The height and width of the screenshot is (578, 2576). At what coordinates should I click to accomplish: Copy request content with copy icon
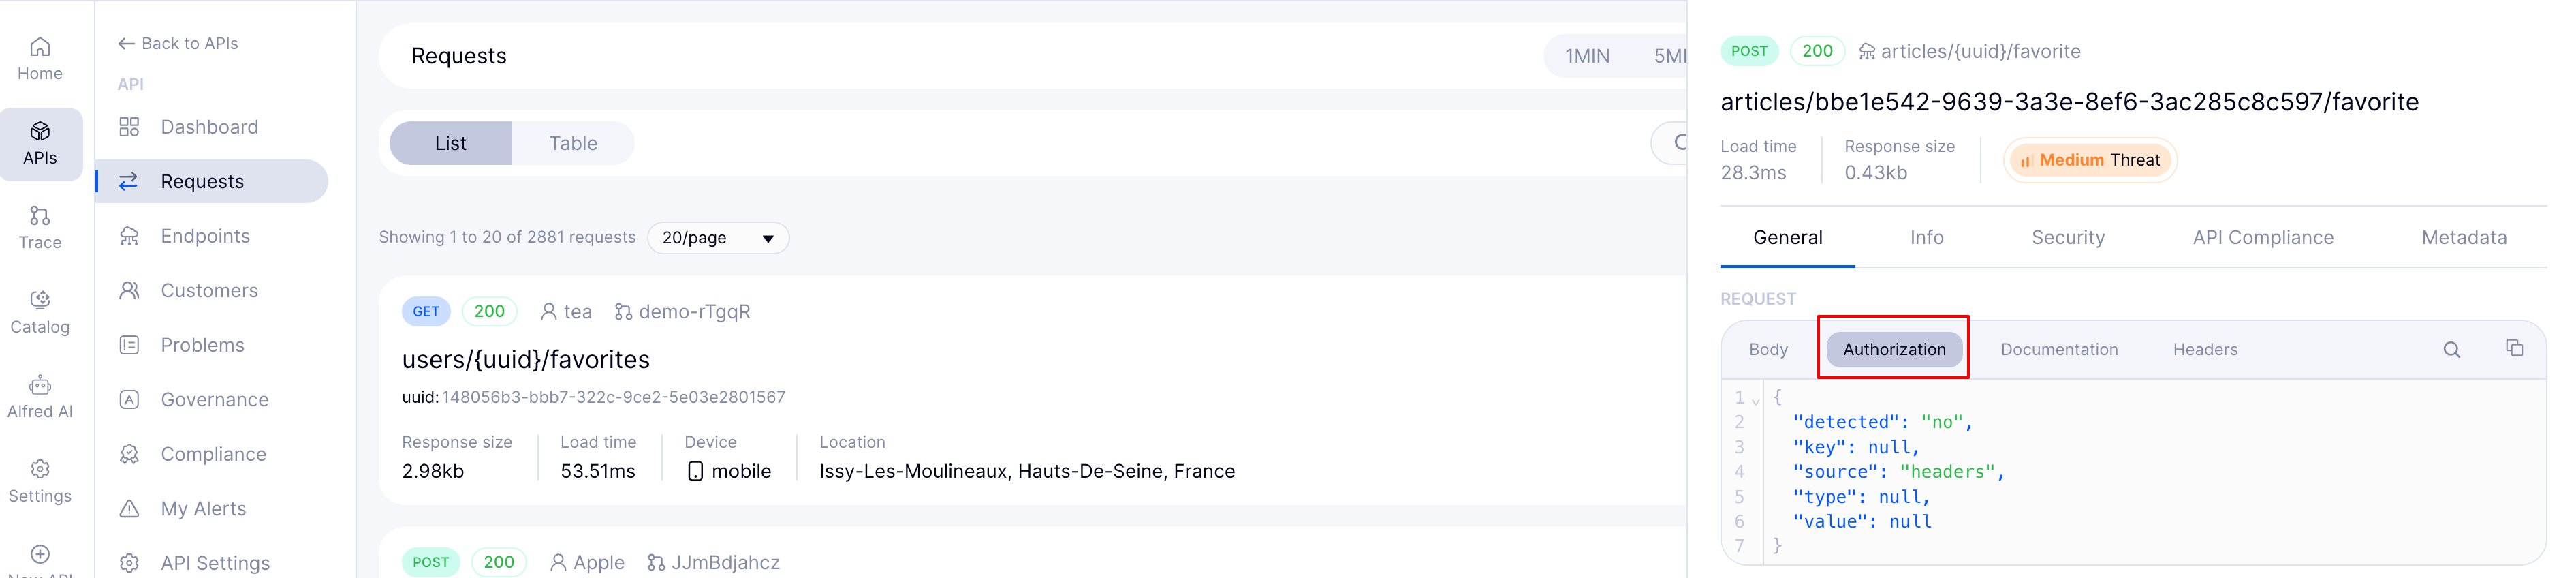tap(2514, 348)
